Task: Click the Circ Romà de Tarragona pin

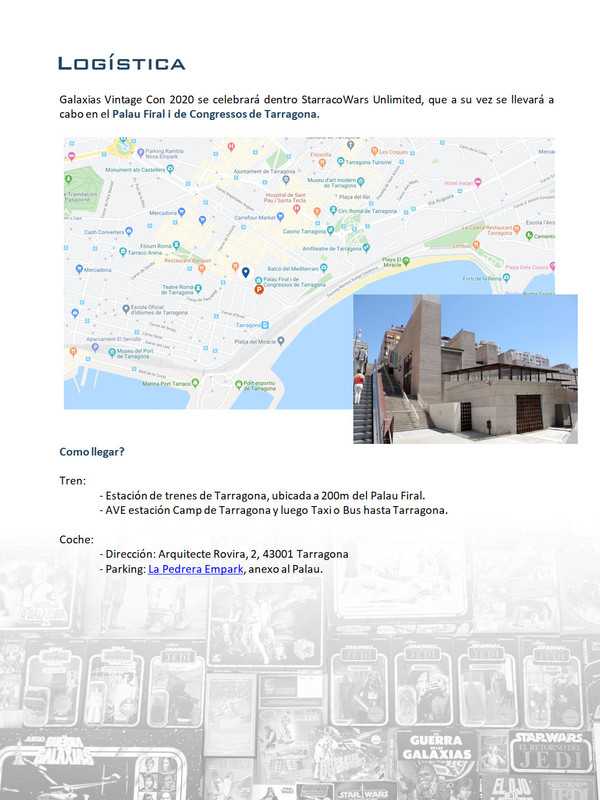Action: click(x=333, y=210)
